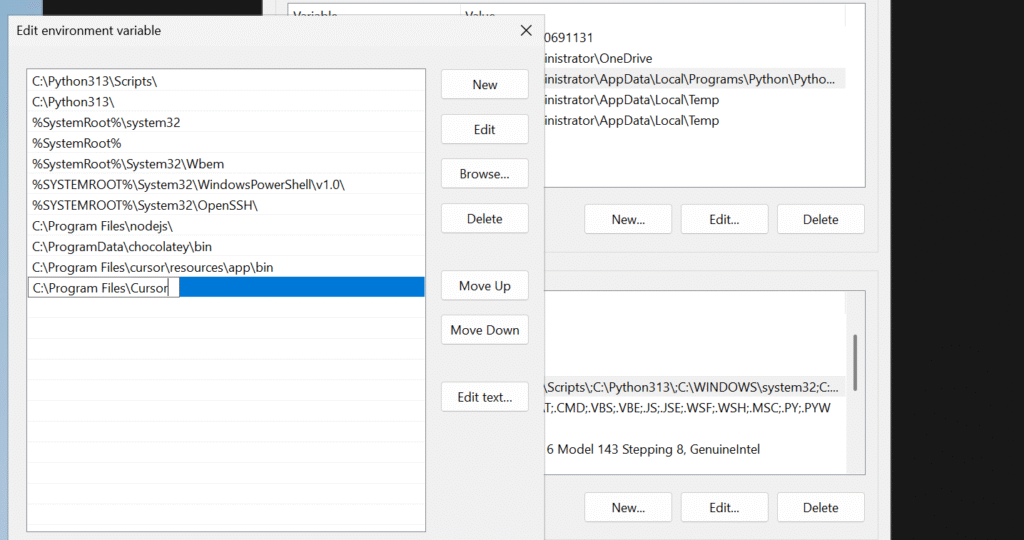Viewport: 1024px width, 540px height.
Task: Select the System32\OpenSSH\ path entry
Action: (226, 205)
